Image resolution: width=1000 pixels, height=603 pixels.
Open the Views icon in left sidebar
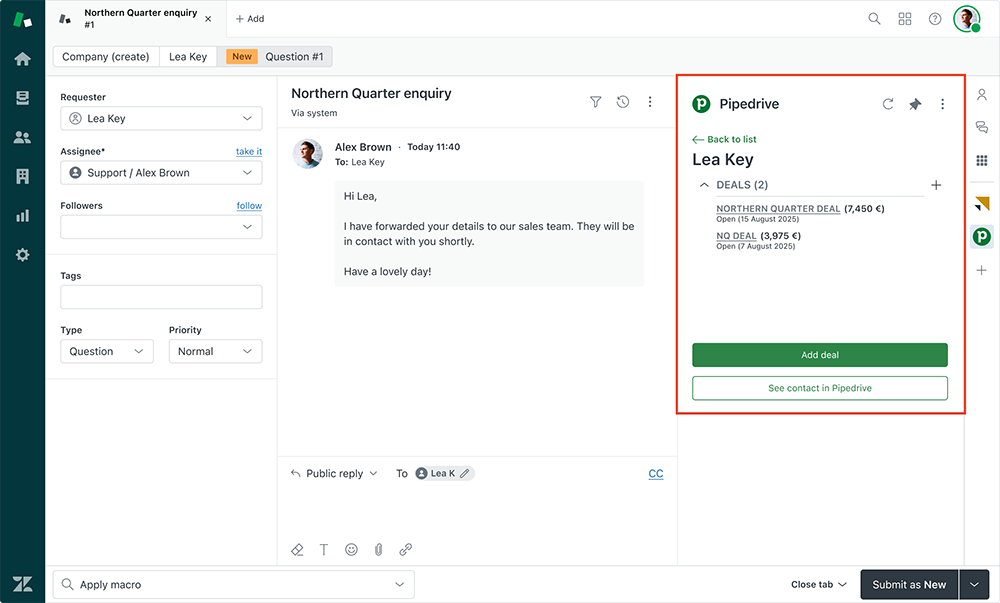click(22, 98)
